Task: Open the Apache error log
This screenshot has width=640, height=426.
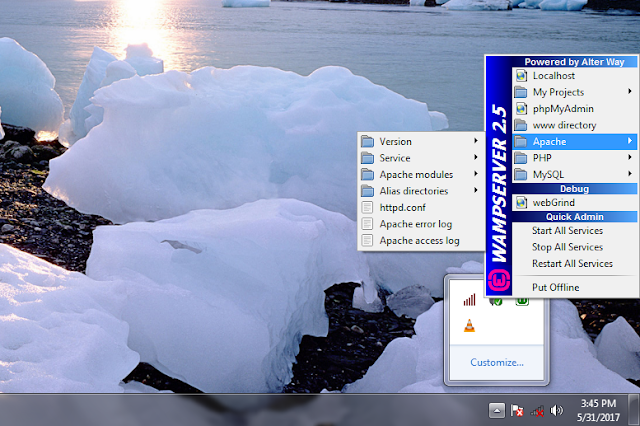Action: pos(420,224)
